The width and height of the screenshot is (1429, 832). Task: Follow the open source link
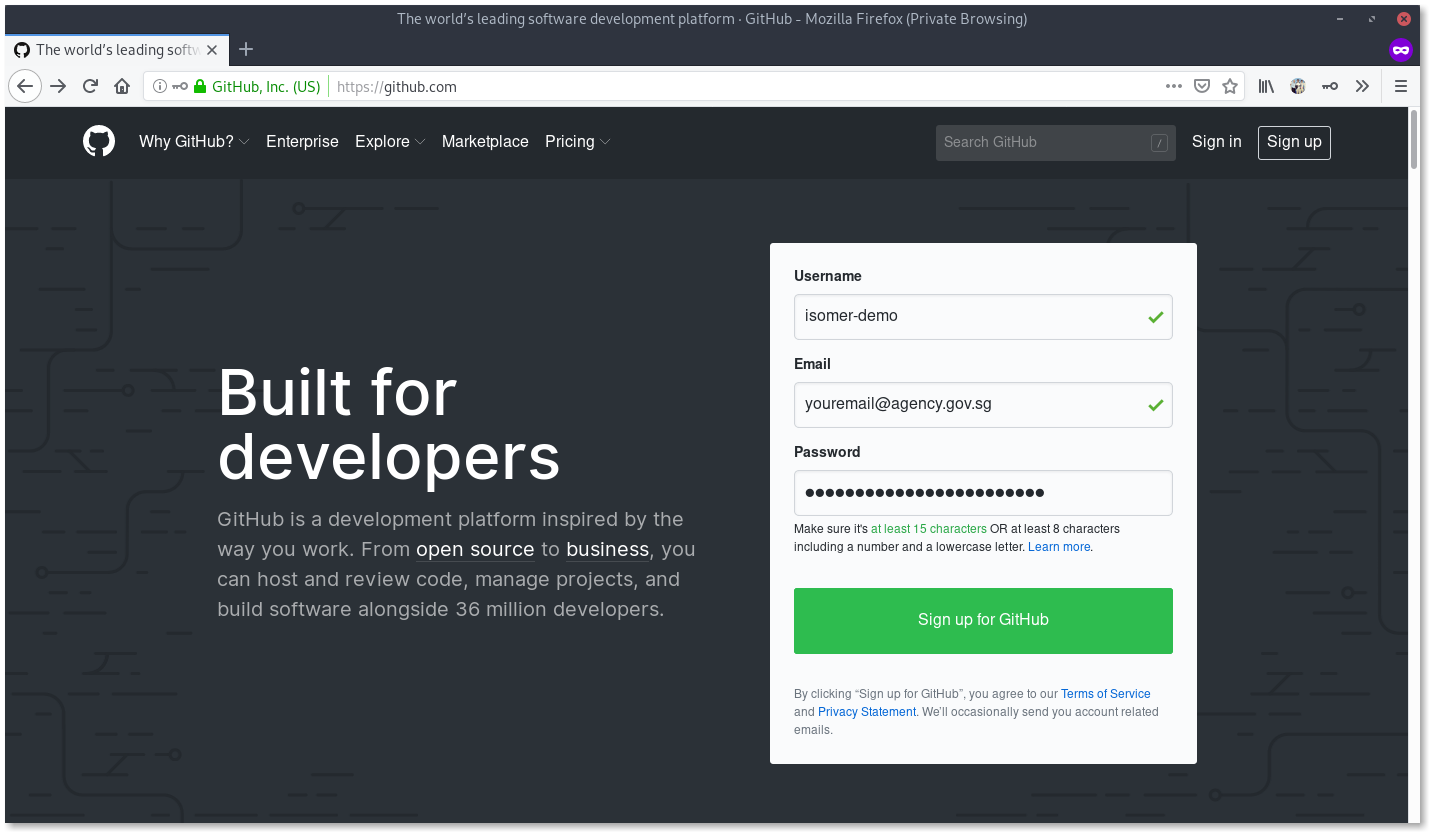(x=475, y=549)
